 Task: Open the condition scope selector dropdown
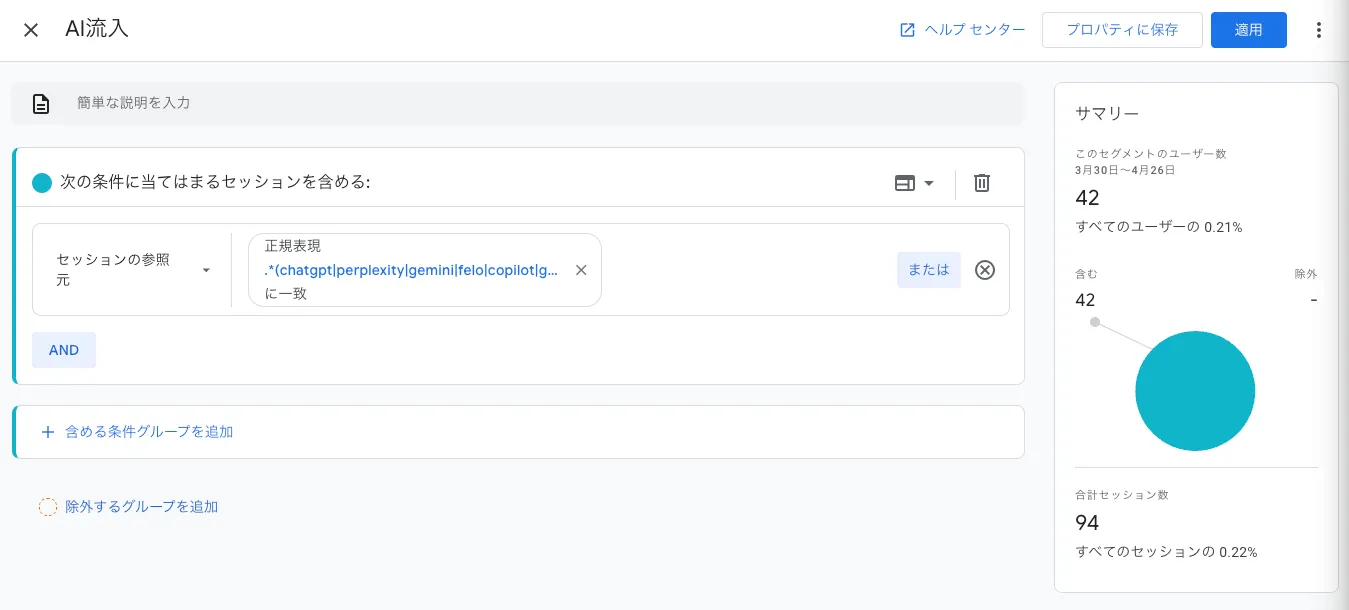coord(914,183)
